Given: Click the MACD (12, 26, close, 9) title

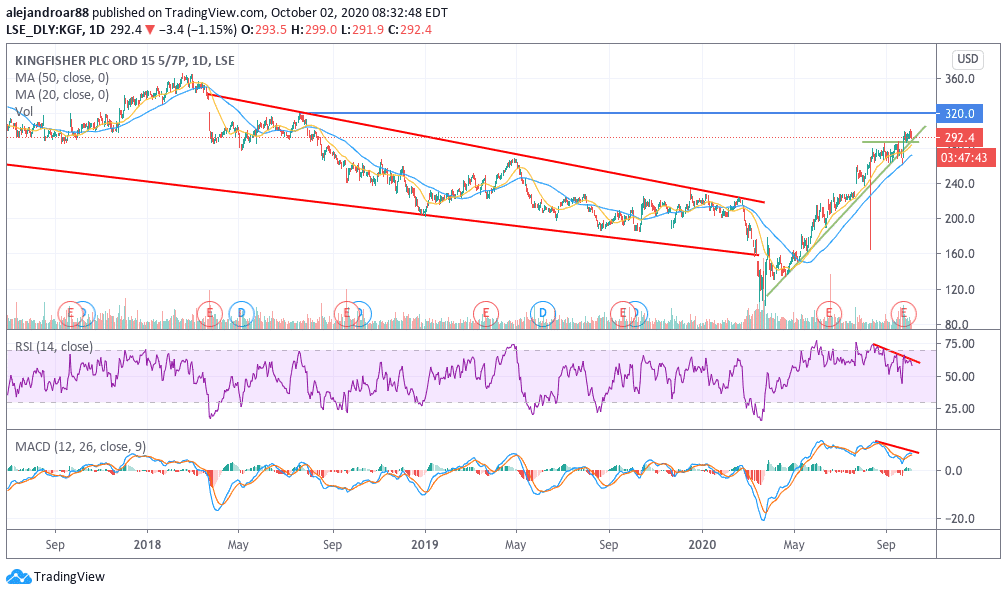Looking at the screenshot, I should pos(80,447).
